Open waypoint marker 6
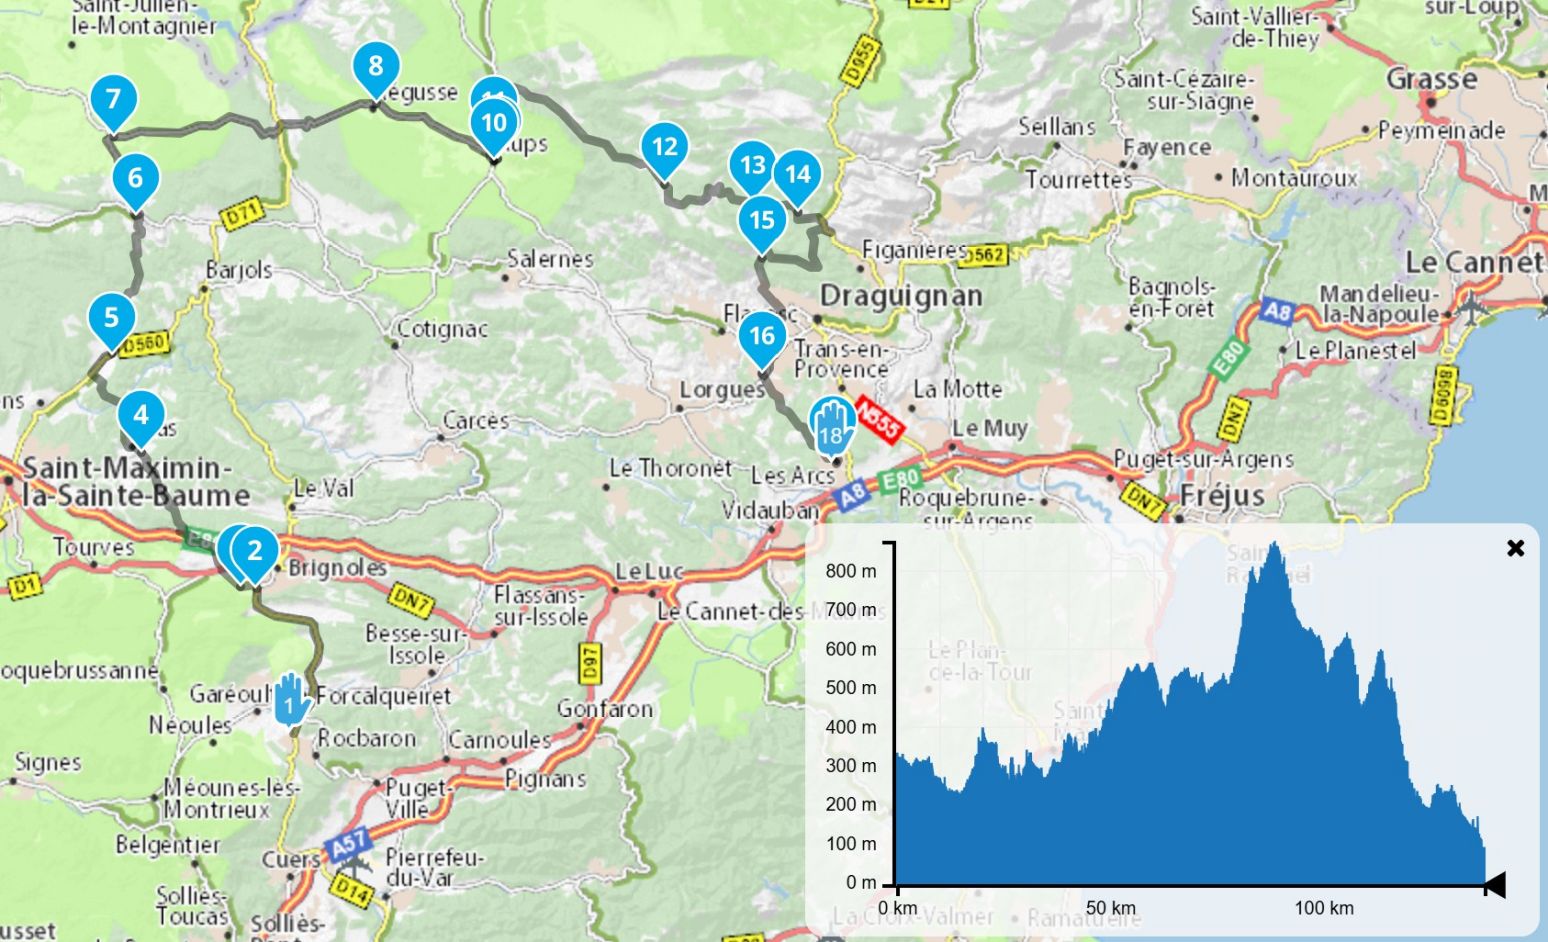The height and width of the screenshot is (942, 1548). point(136,179)
